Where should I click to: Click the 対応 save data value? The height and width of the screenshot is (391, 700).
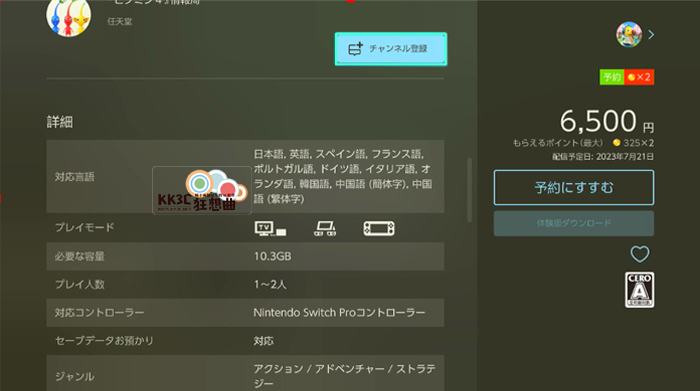(x=263, y=341)
